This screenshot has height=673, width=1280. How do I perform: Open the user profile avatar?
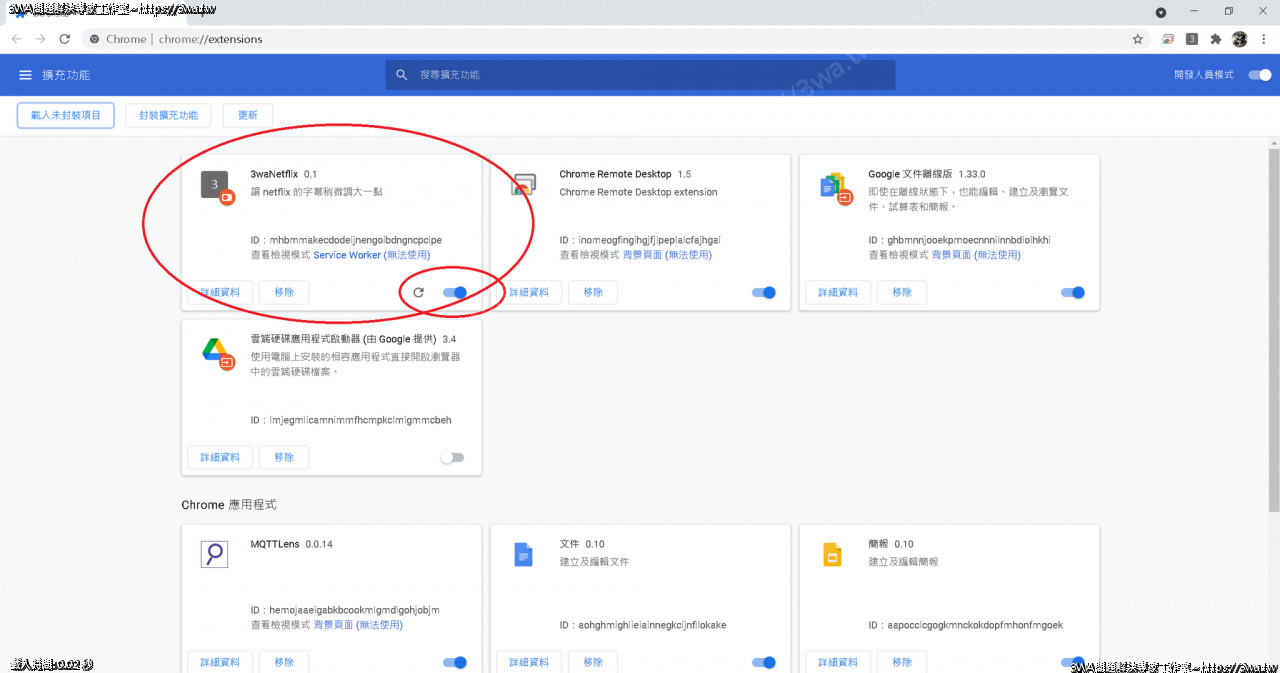click(1240, 39)
